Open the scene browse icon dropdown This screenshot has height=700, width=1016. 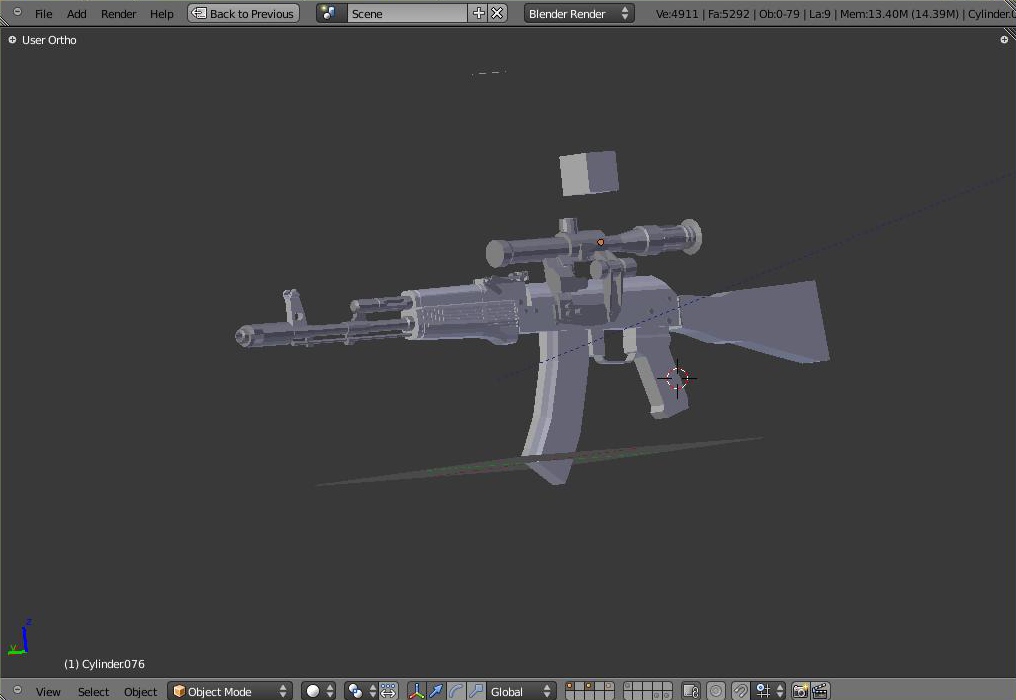(331, 14)
